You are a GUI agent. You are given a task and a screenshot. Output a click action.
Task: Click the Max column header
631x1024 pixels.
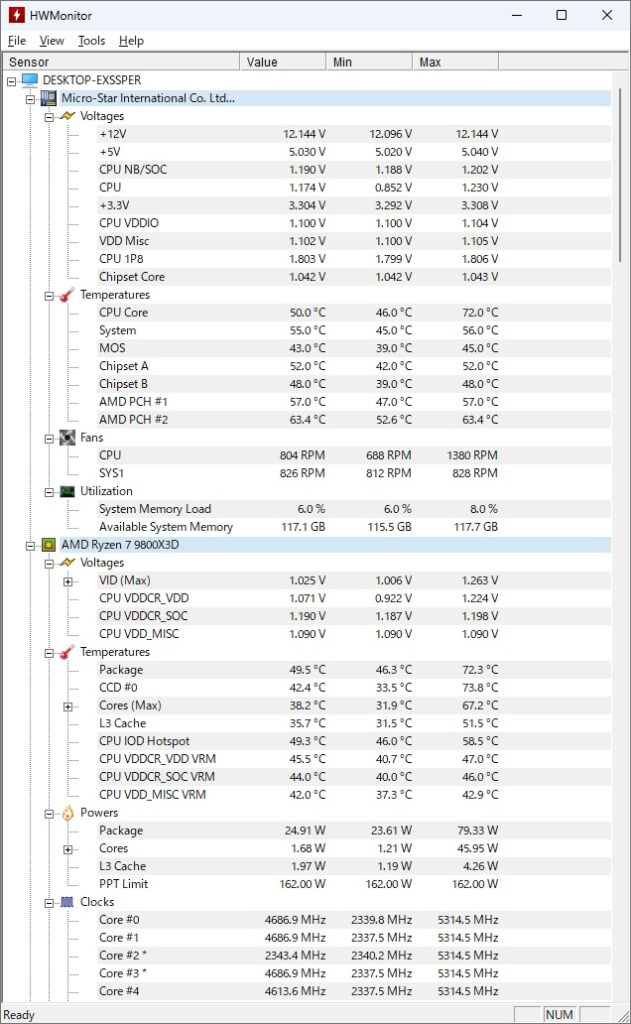pyautogui.click(x=455, y=62)
